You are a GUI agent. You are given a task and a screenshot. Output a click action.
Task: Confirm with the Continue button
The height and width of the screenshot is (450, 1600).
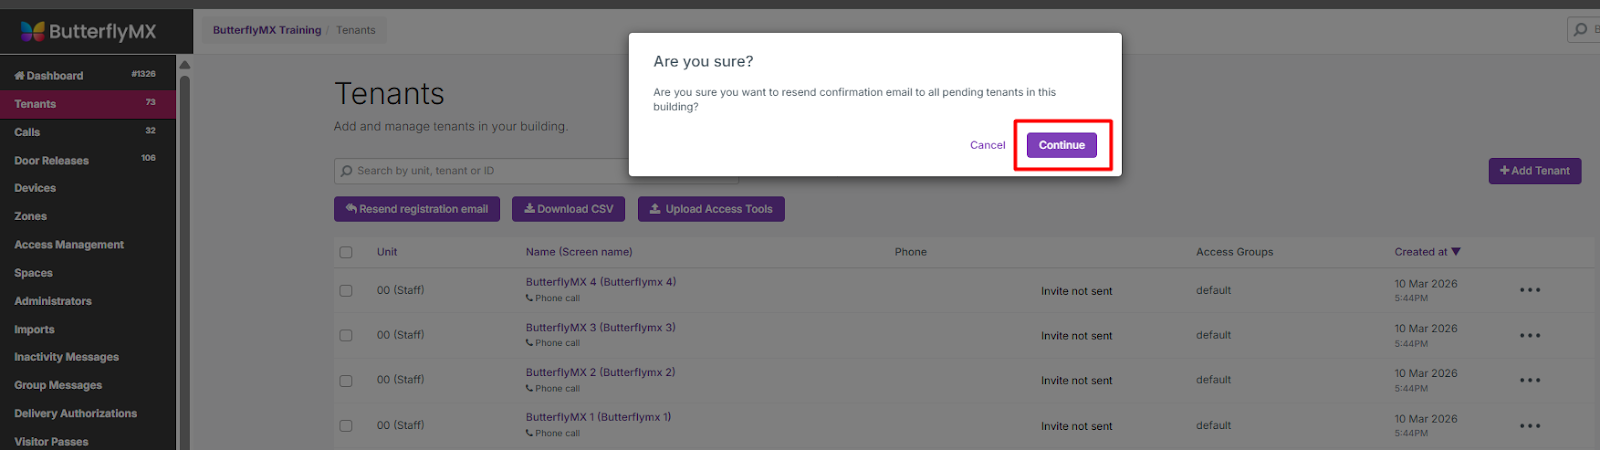tap(1061, 145)
